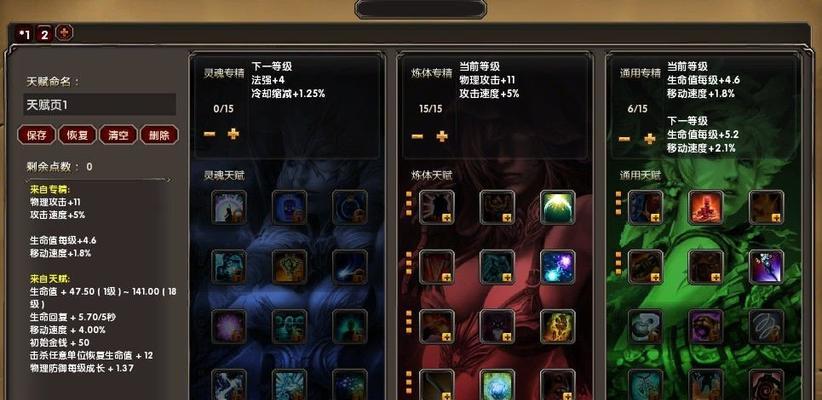The image size is (822, 400).
Task: Click the 清空 button to clear talents
Action: (118, 135)
